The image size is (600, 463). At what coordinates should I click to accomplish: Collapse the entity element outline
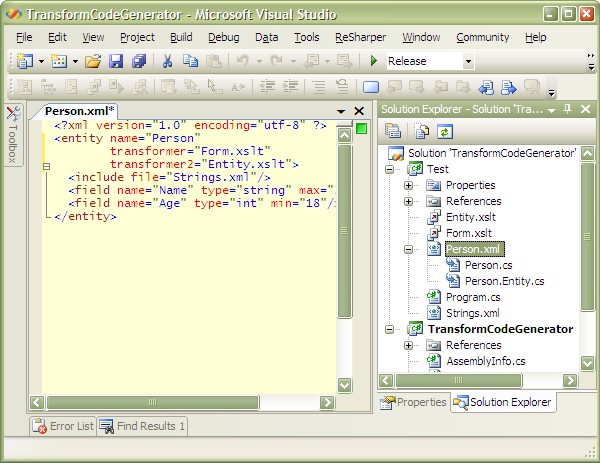coord(46,166)
